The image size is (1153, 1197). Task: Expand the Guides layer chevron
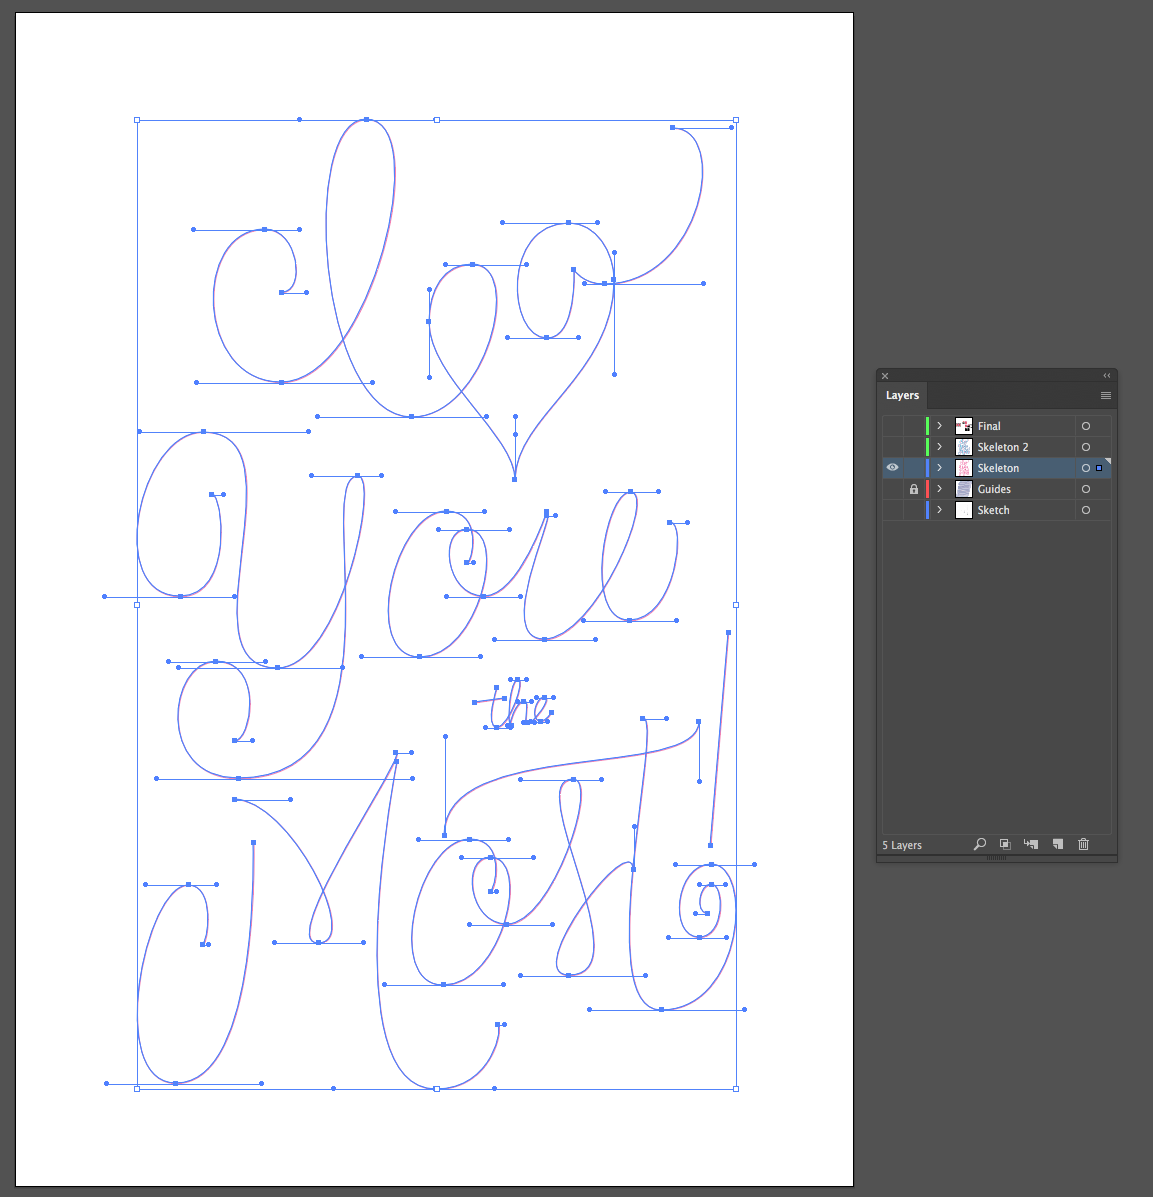pos(940,489)
